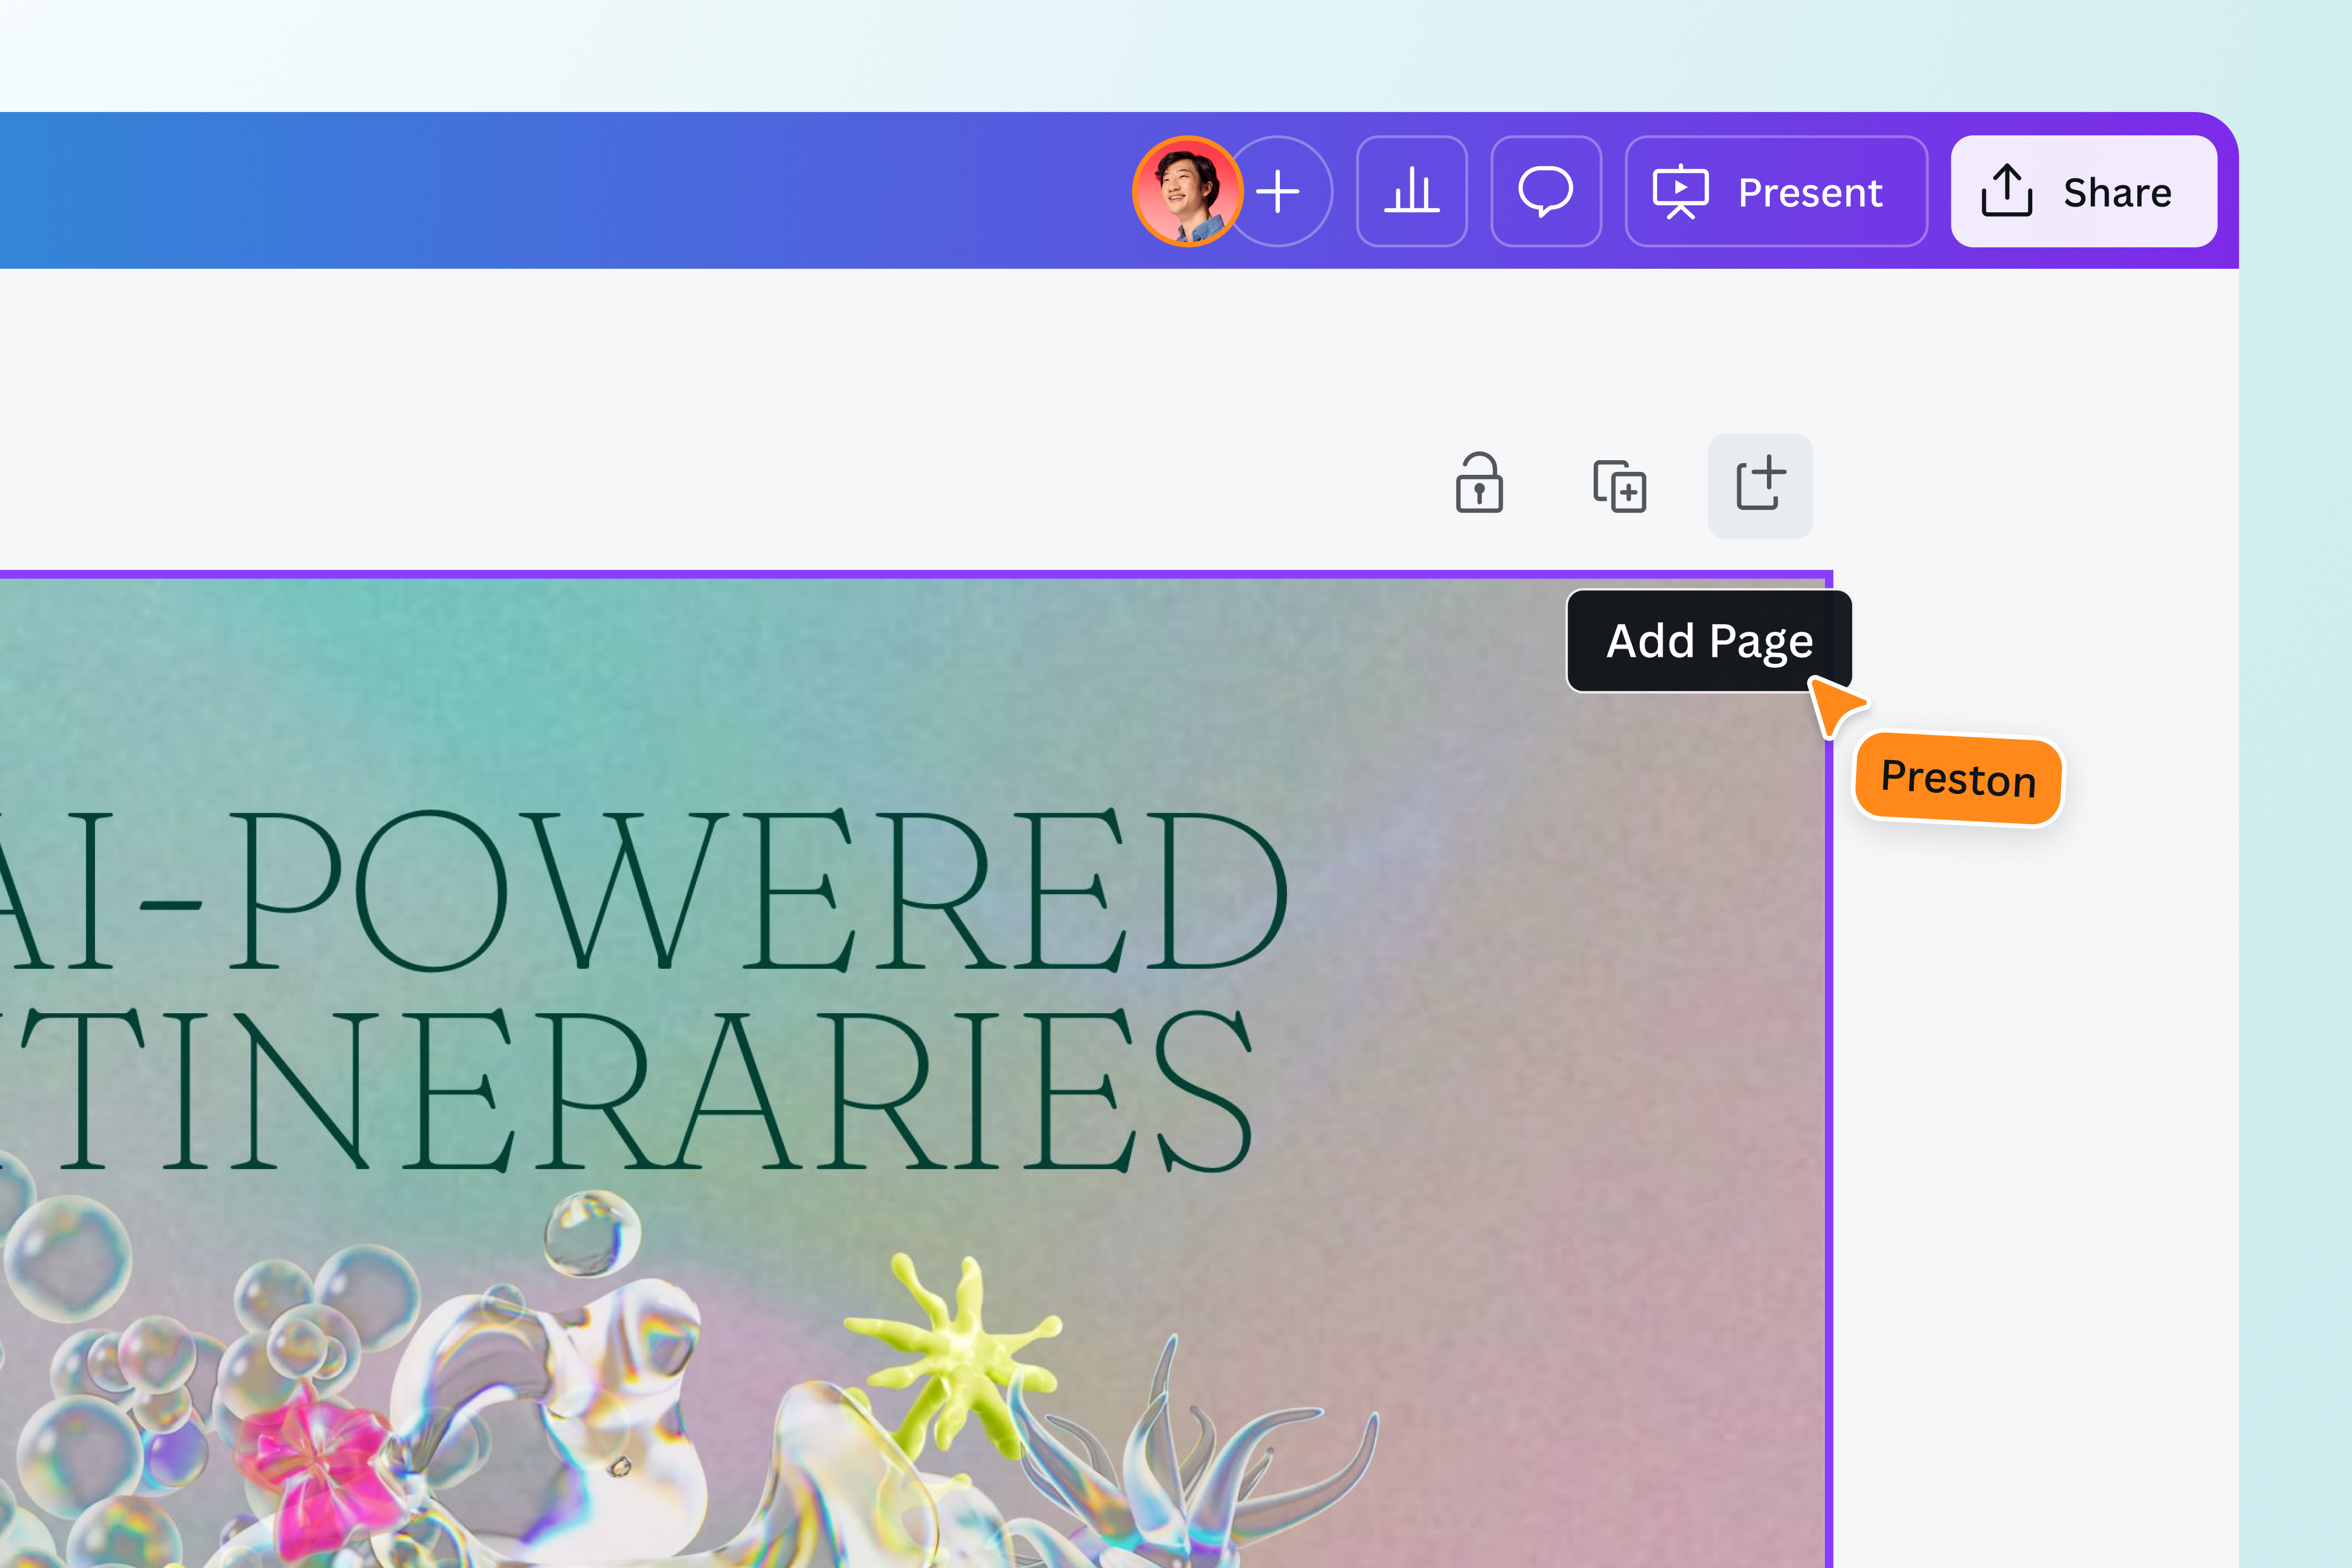Viewport: 2352px width, 1568px height.
Task: Invite a collaborator with the plus icon
Action: pos(1278,191)
